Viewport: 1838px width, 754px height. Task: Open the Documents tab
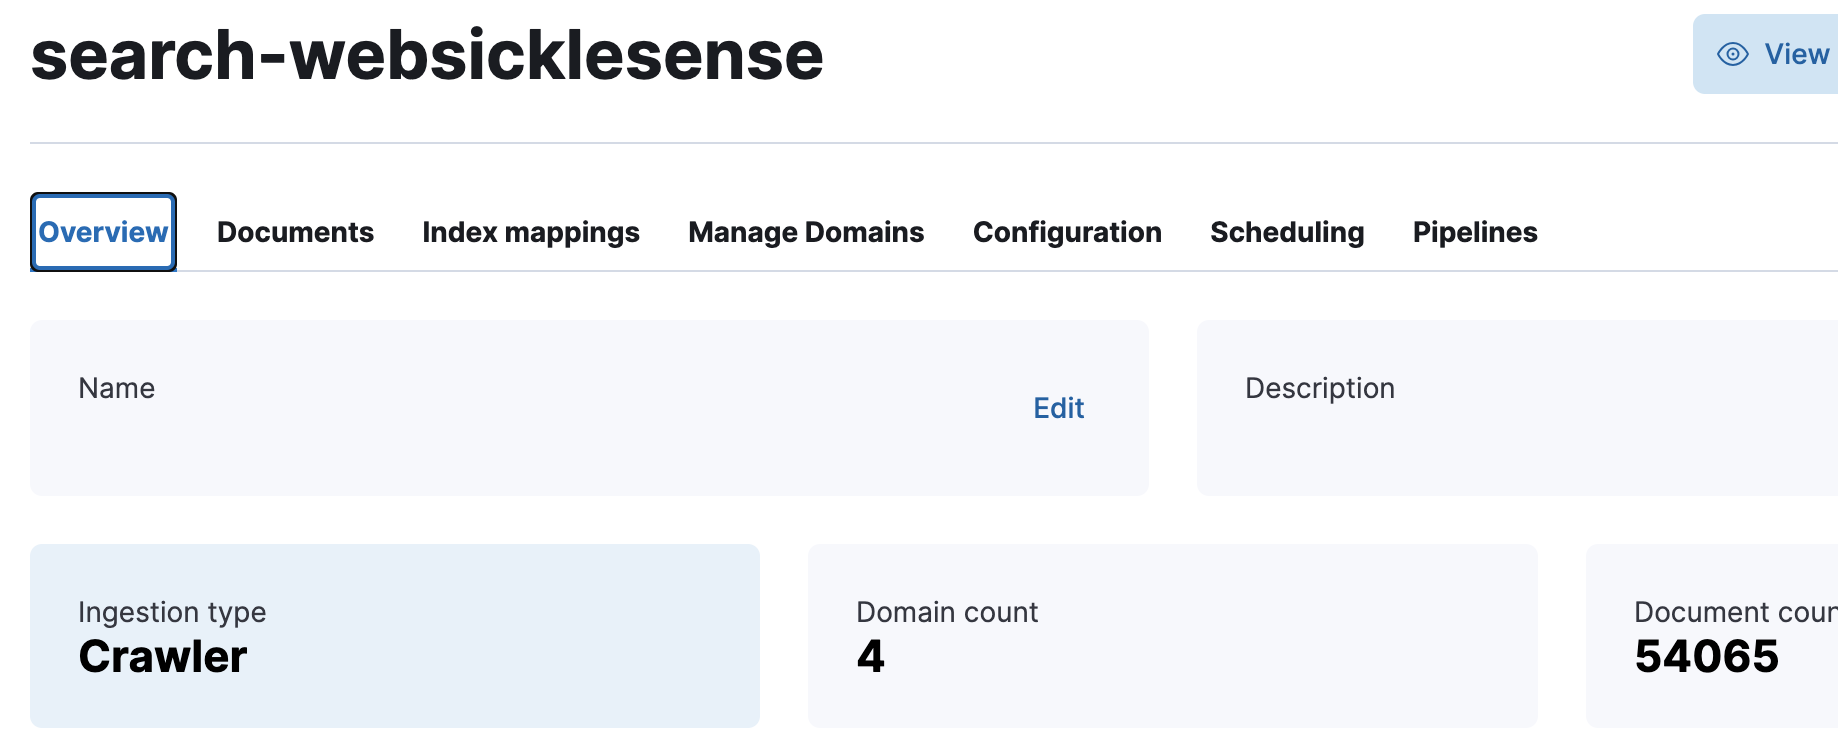point(295,232)
